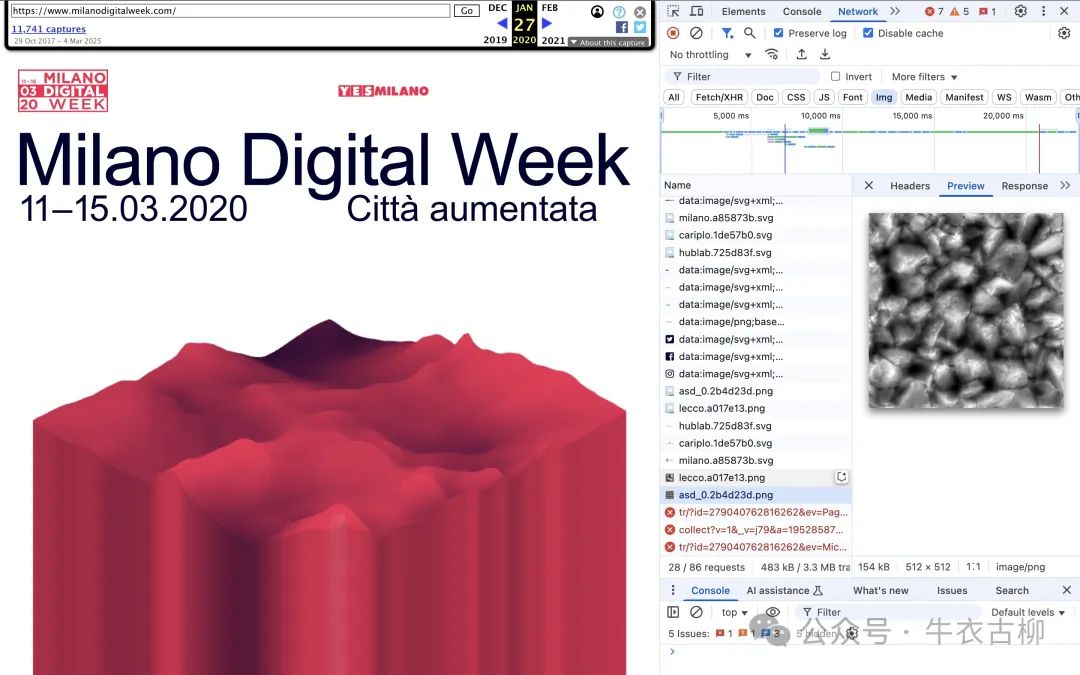Select the All request type filter
Image resolution: width=1080 pixels, height=675 pixels.
click(x=674, y=97)
